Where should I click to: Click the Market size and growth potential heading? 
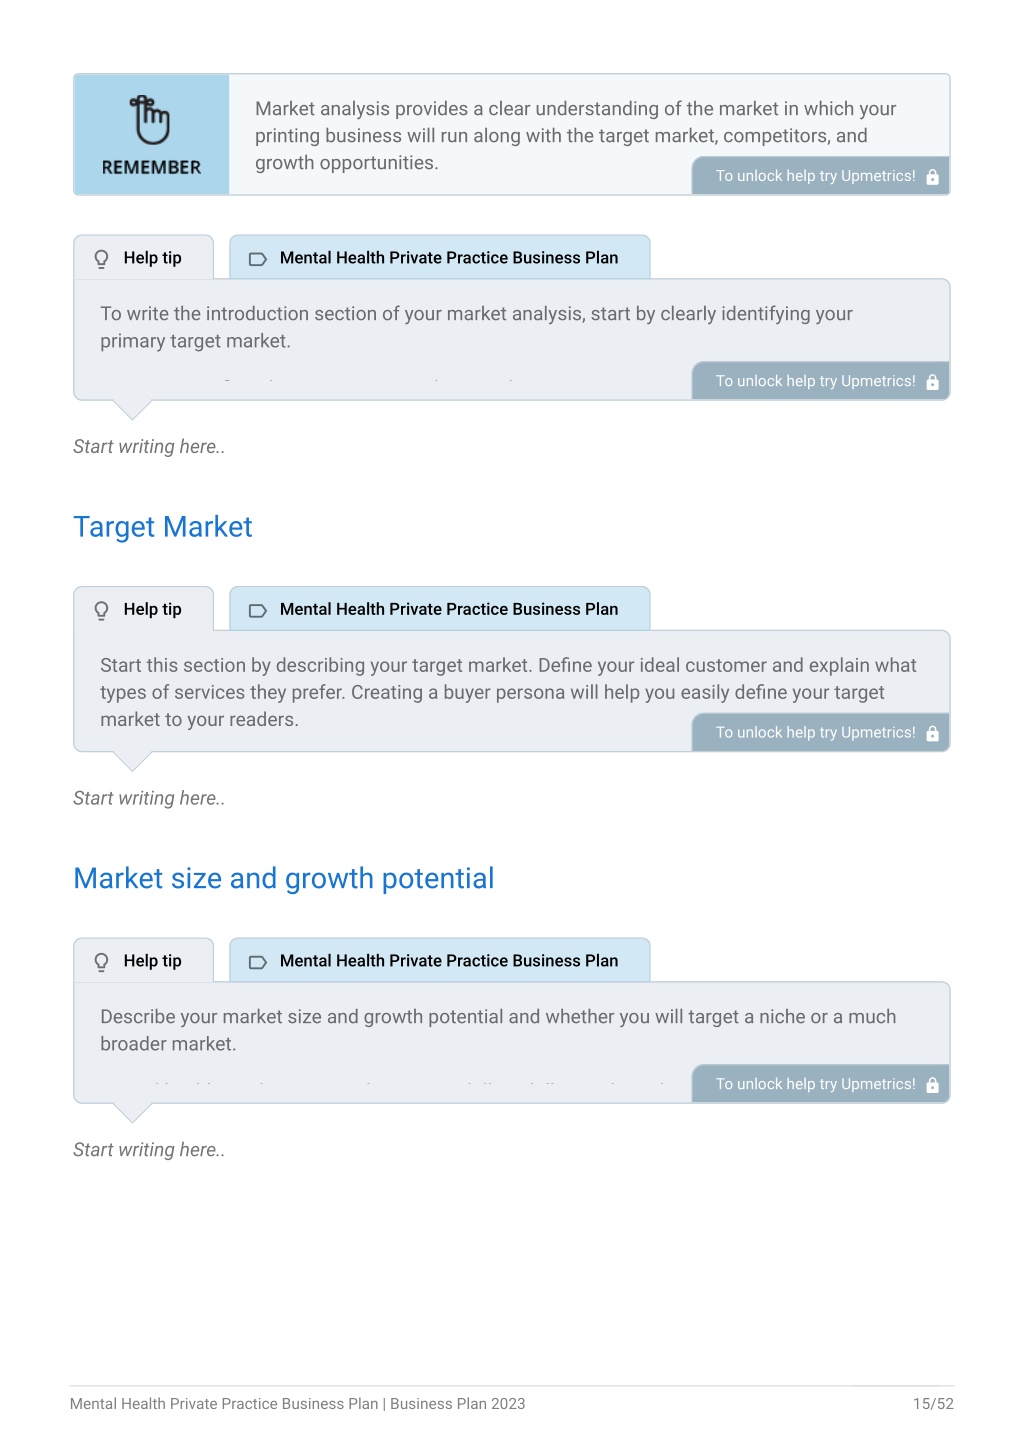284,878
